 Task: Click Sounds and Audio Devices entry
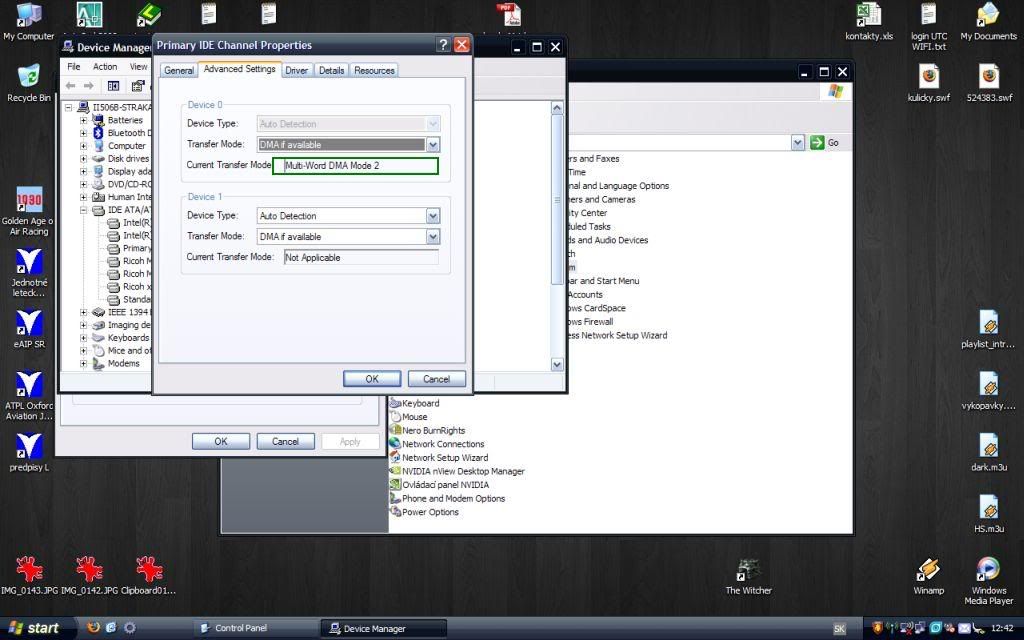tap(608, 240)
